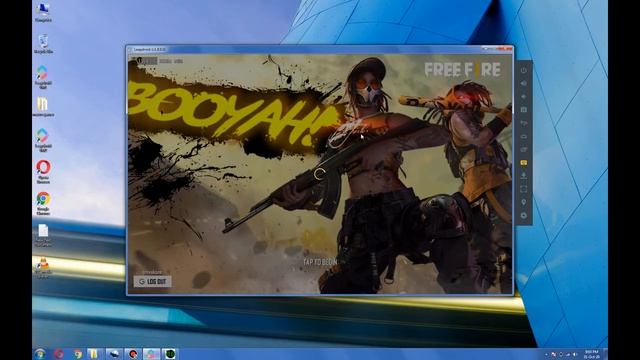Take a screenshot with the camera icon
Viewport: 640px width, 360px height.
click(524, 110)
